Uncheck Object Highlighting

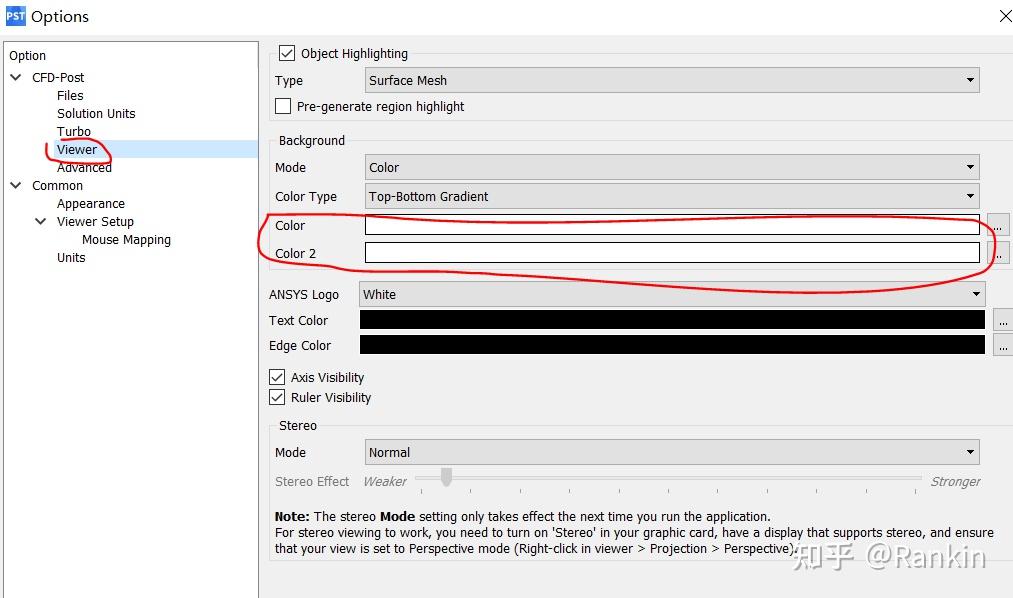click(x=287, y=53)
